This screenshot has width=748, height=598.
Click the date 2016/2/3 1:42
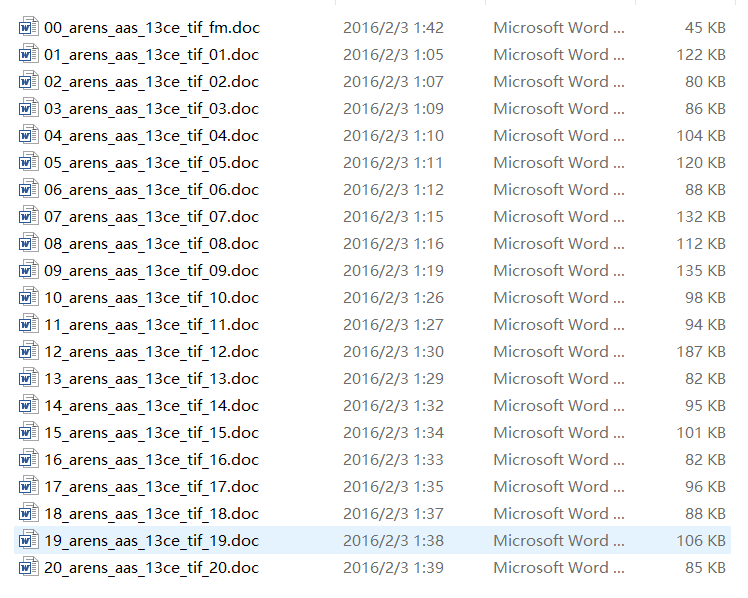click(394, 28)
